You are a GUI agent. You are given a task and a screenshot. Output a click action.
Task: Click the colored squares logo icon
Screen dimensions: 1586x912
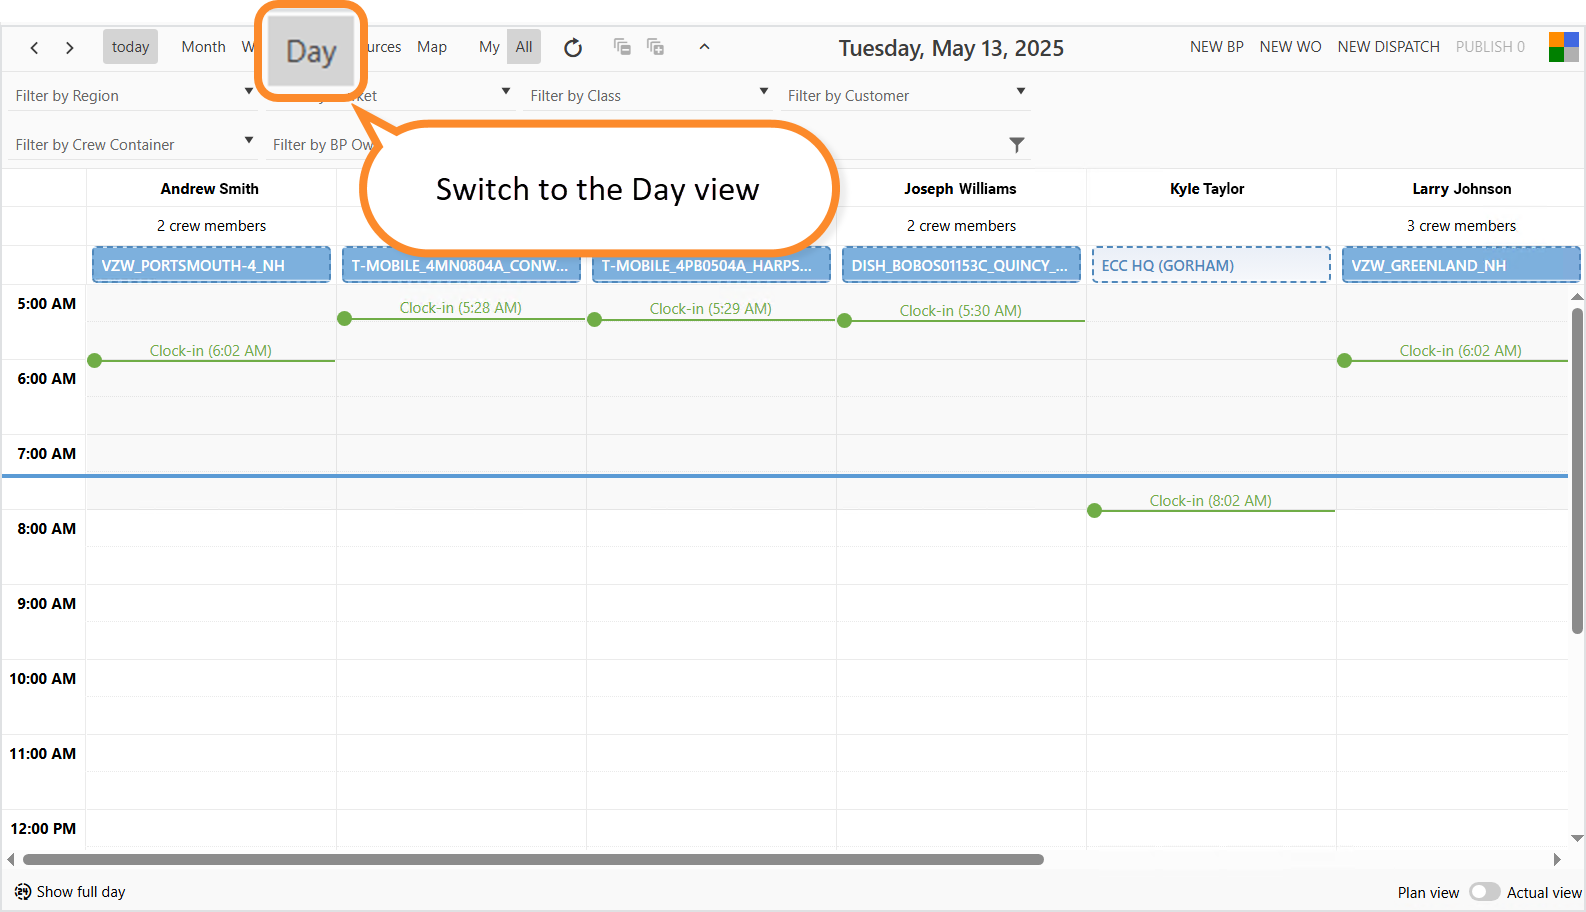coord(1564,47)
